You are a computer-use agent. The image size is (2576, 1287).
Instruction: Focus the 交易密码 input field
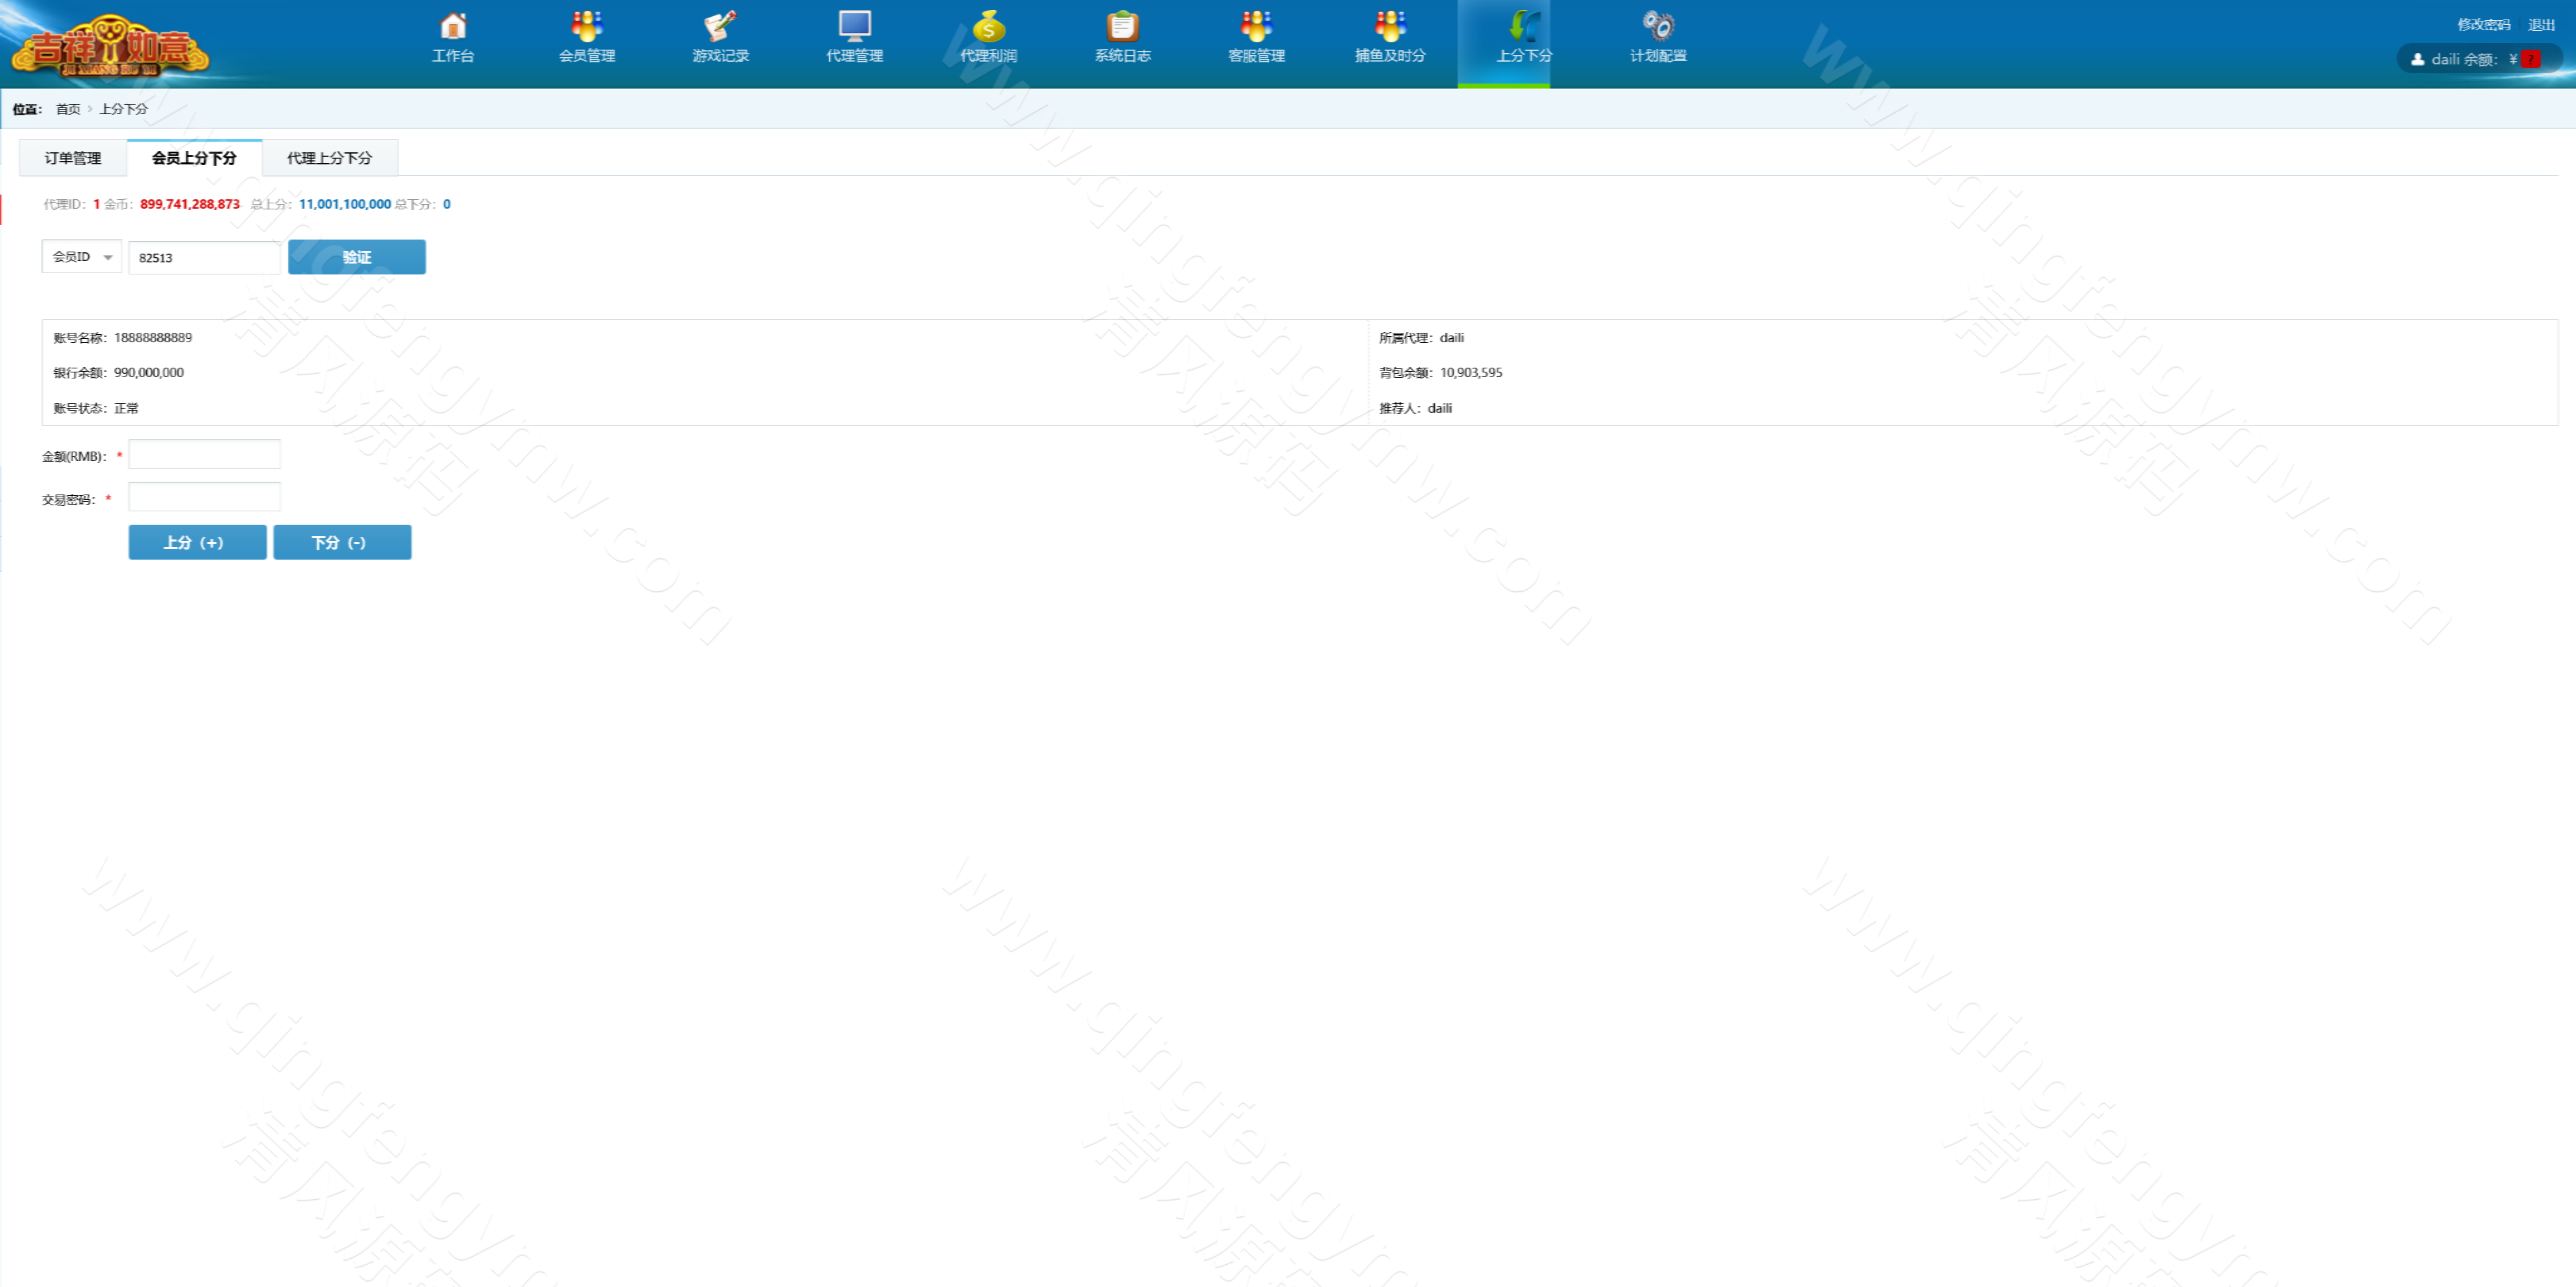coord(204,497)
